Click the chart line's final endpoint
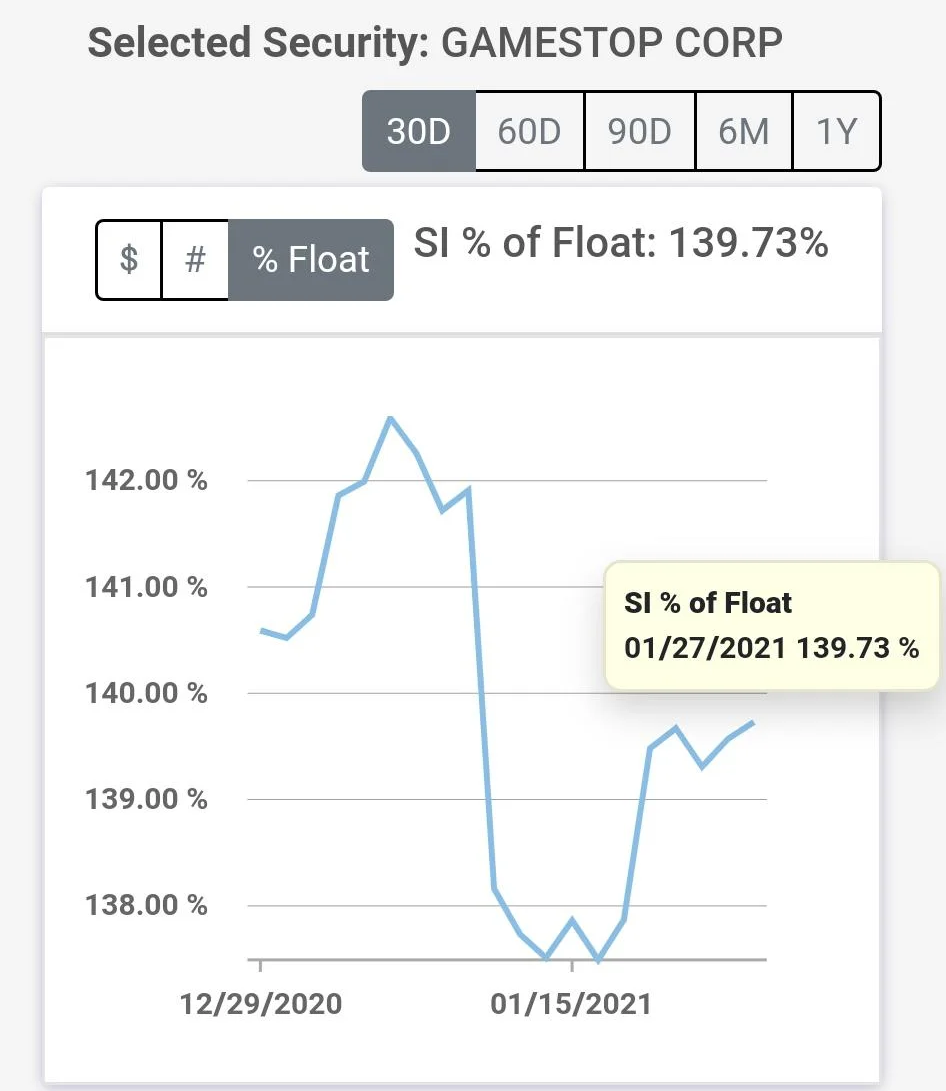 (x=752, y=723)
